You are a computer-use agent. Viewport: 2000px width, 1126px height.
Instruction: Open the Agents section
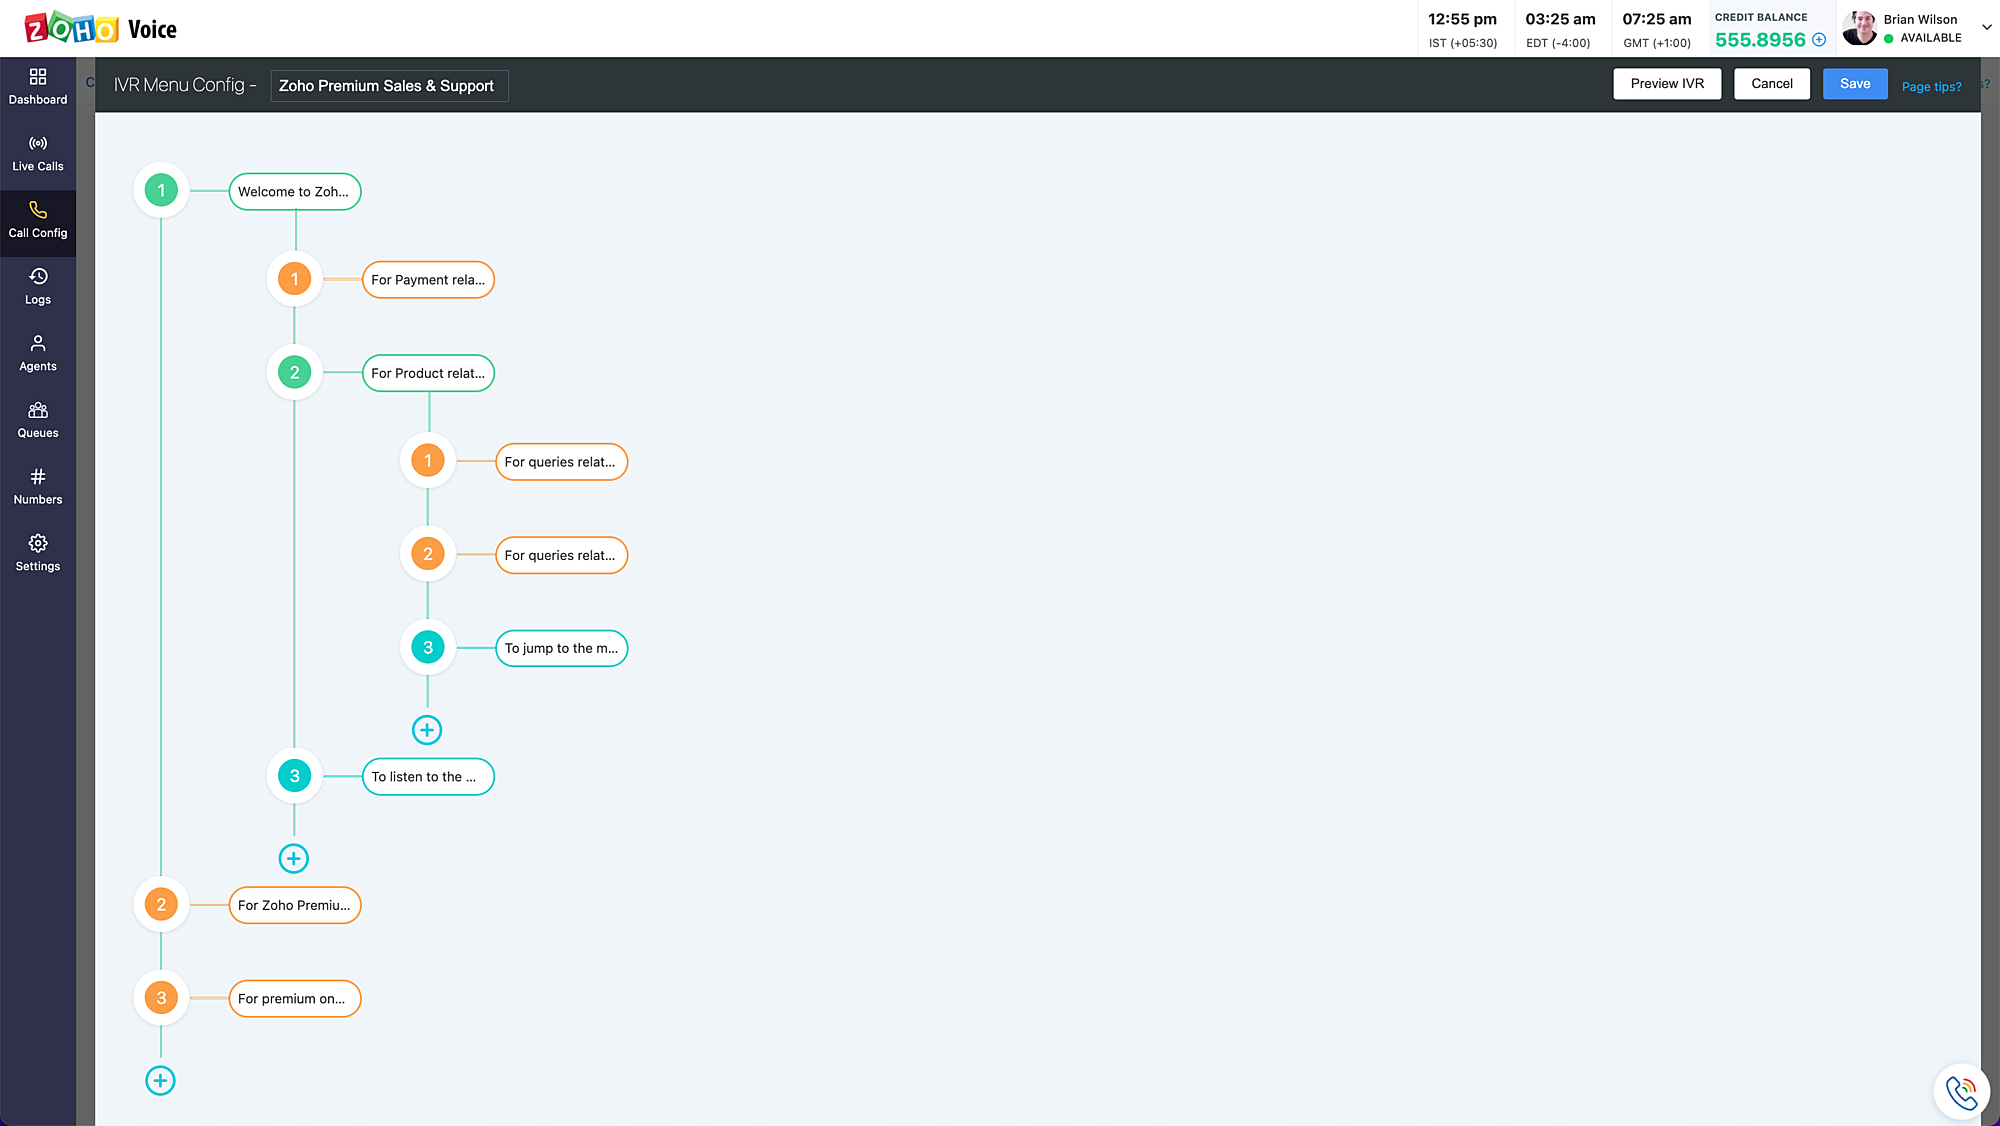pyautogui.click(x=38, y=353)
